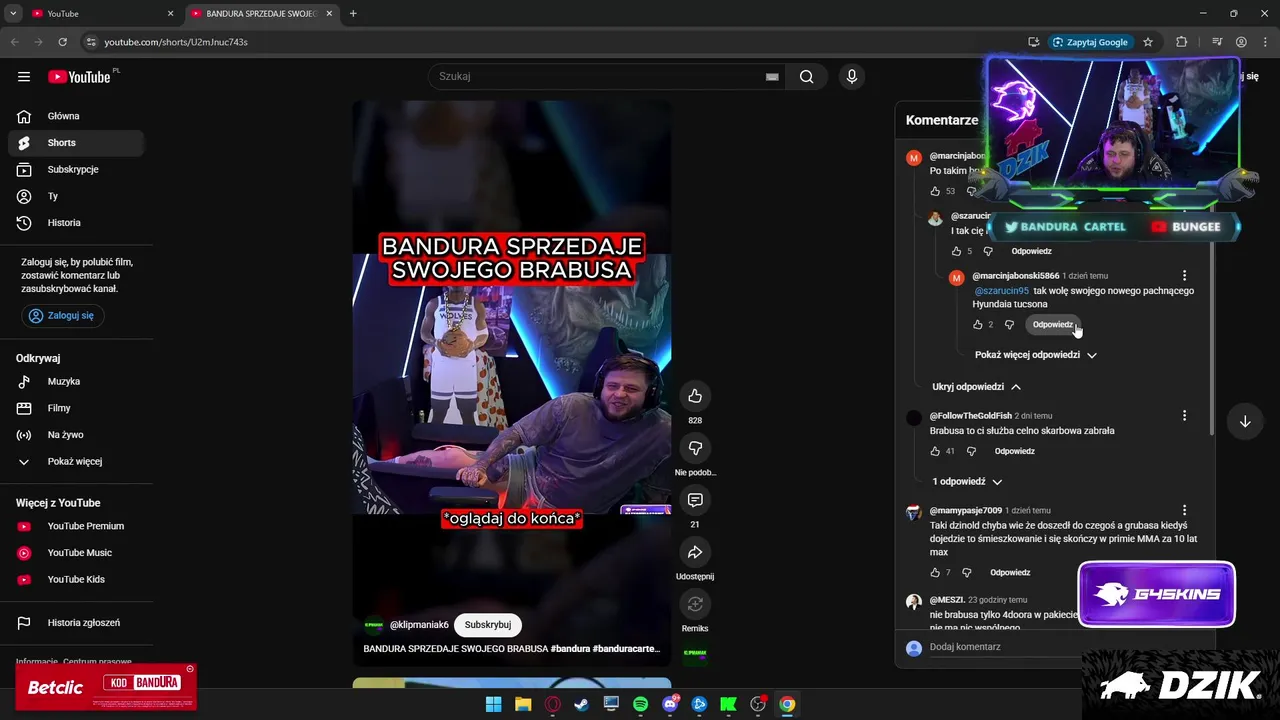Dislike the Hyundaia tucsona reply
This screenshot has height=720, width=1280.
[1009, 325]
